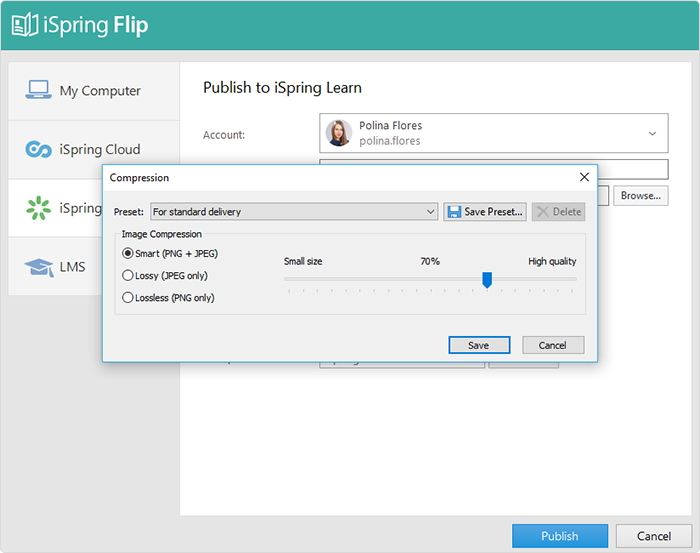The height and width of the screenshot is (553, 700).
Task: Open the Preset dropdown list
Action: 431,212
